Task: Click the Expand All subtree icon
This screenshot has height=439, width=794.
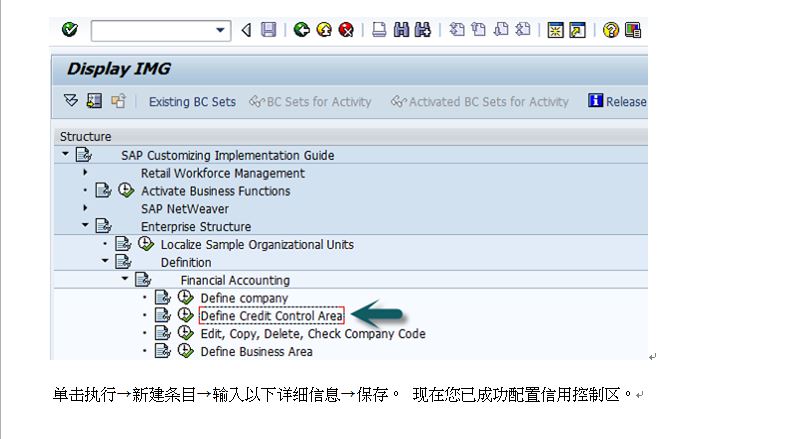Action: 71,101
